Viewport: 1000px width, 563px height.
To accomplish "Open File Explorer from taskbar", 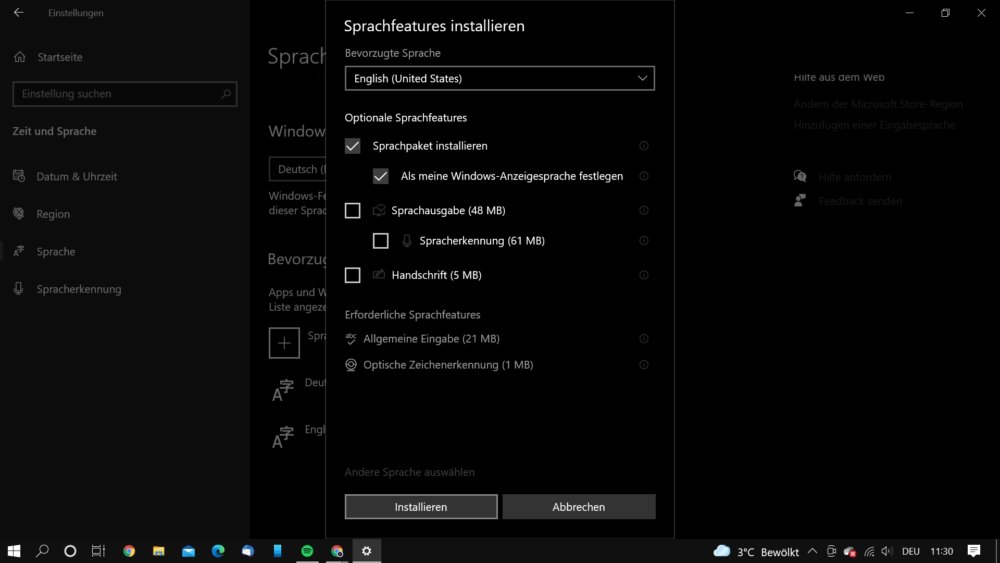I will click(x=159, y=551).
